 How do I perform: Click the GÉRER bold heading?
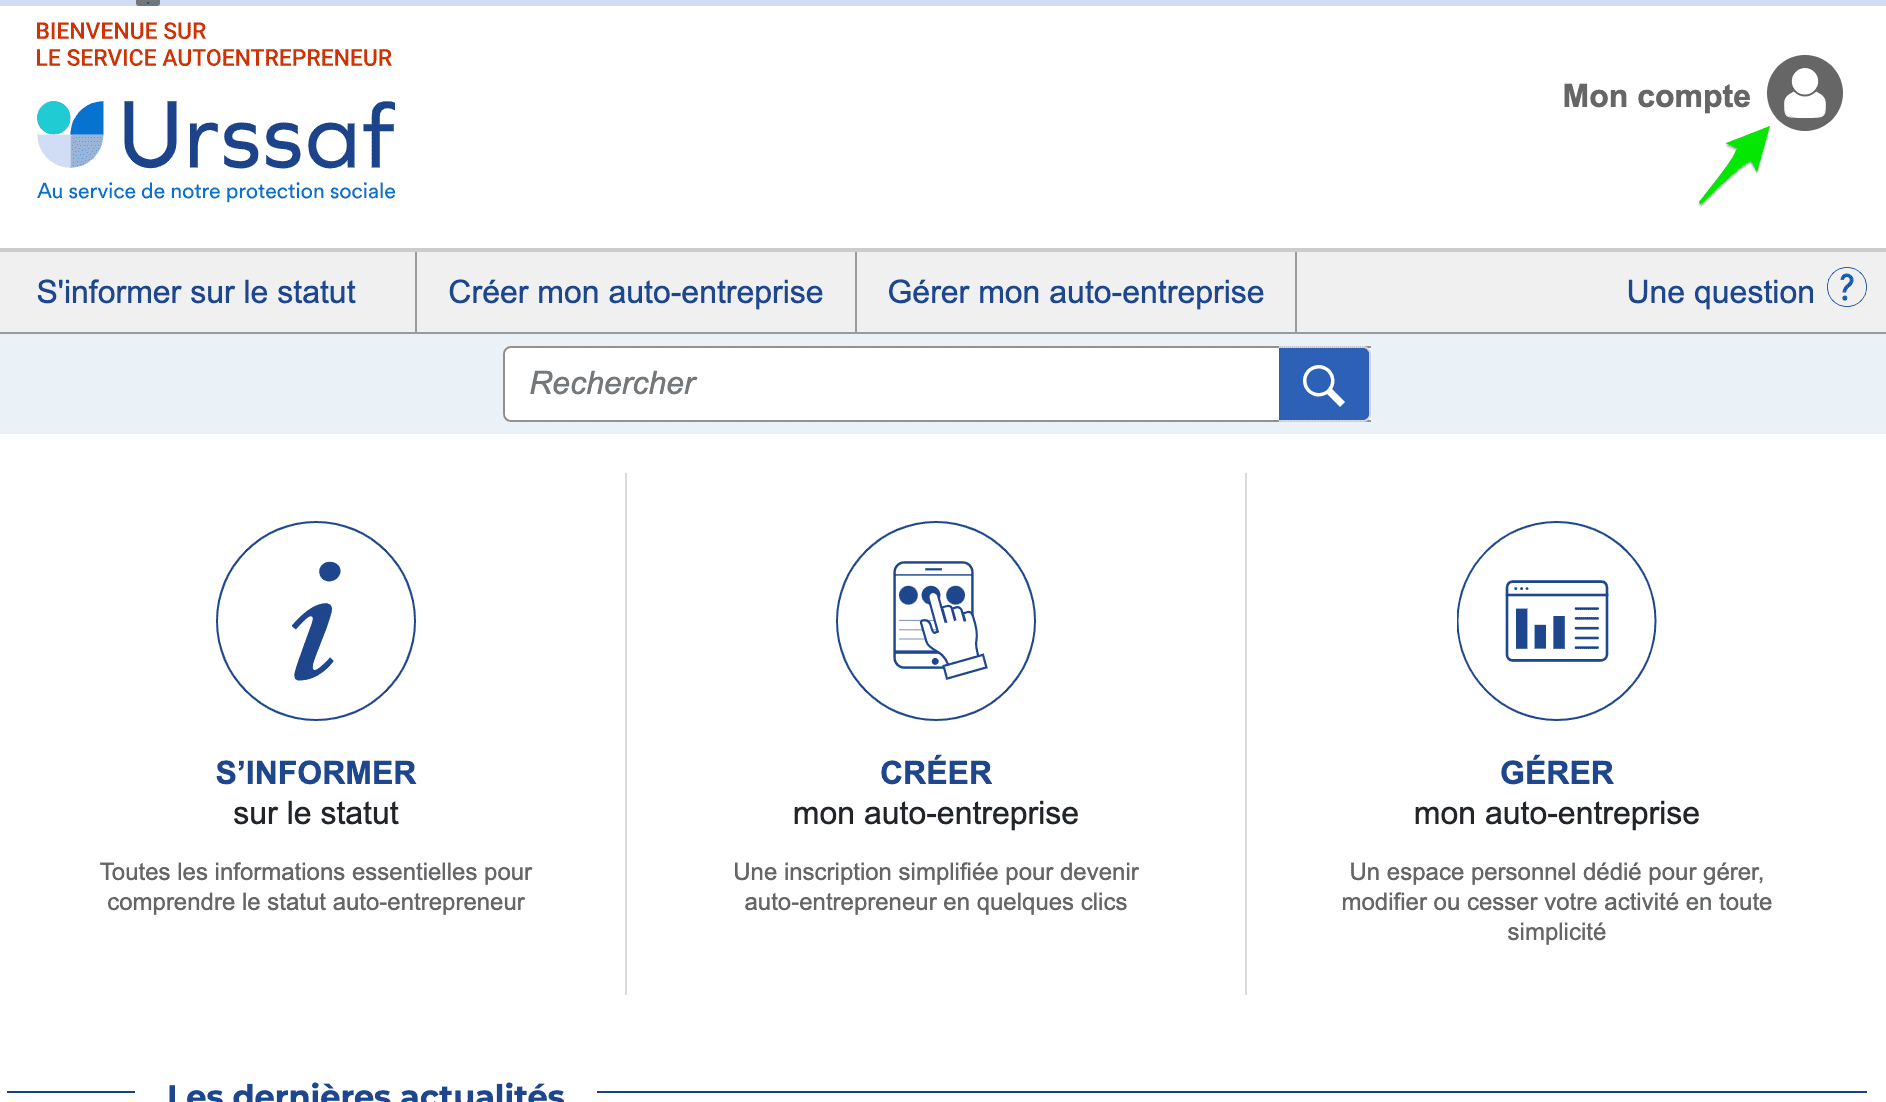pos(1556,772)
